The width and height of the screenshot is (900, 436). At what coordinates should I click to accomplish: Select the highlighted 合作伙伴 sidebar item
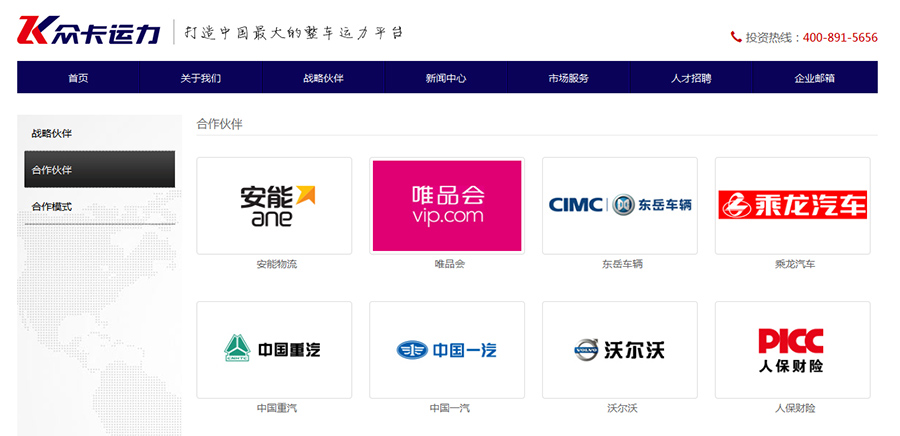pos(99,169)
